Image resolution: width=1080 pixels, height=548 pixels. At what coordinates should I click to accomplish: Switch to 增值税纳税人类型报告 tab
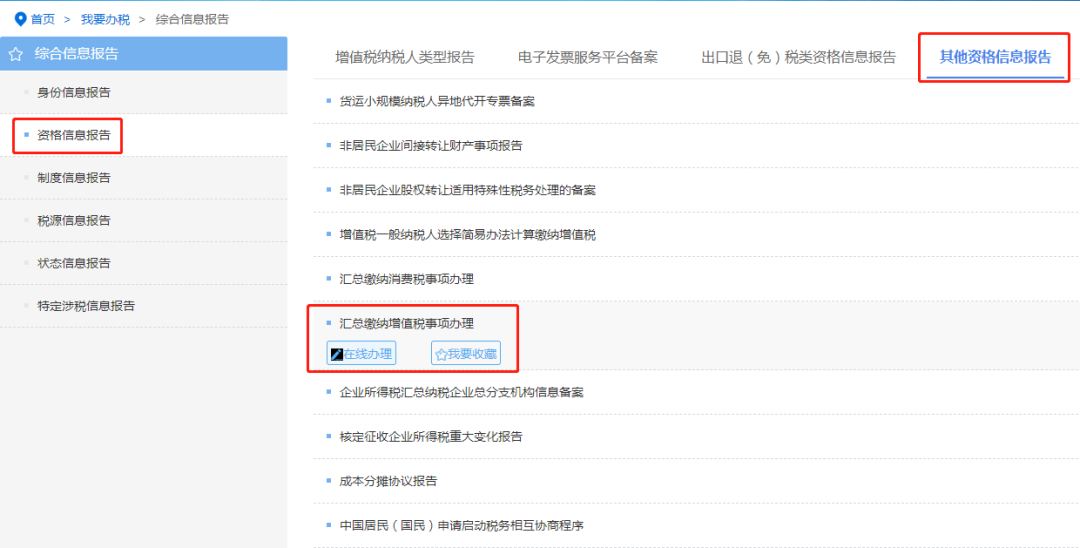coord(405,57)
